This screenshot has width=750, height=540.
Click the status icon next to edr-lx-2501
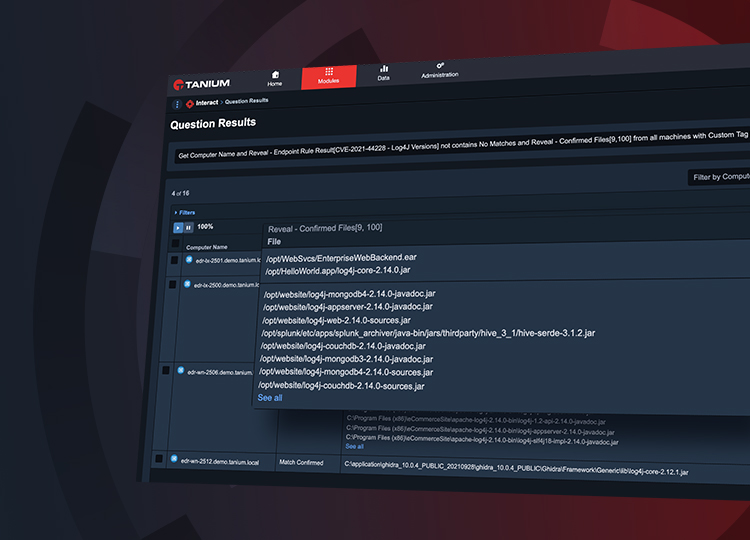point(189,259)
